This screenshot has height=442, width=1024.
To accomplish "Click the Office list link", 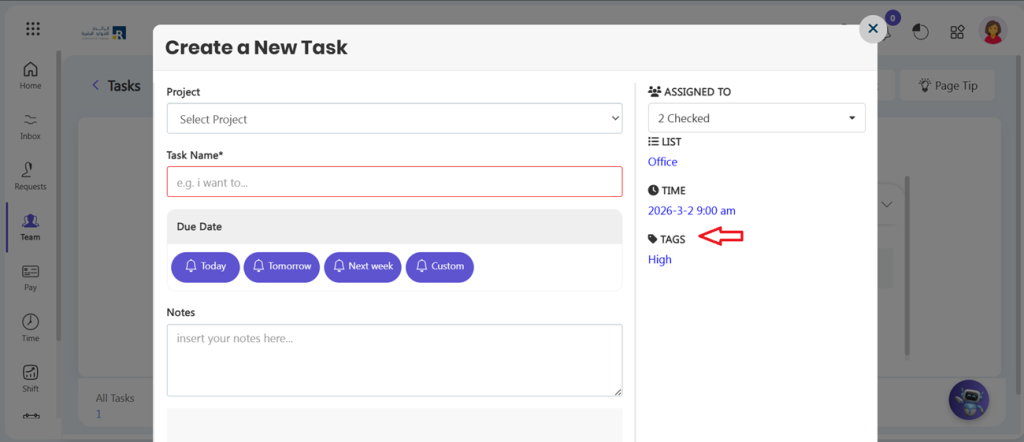I will (x=662, y=162).
